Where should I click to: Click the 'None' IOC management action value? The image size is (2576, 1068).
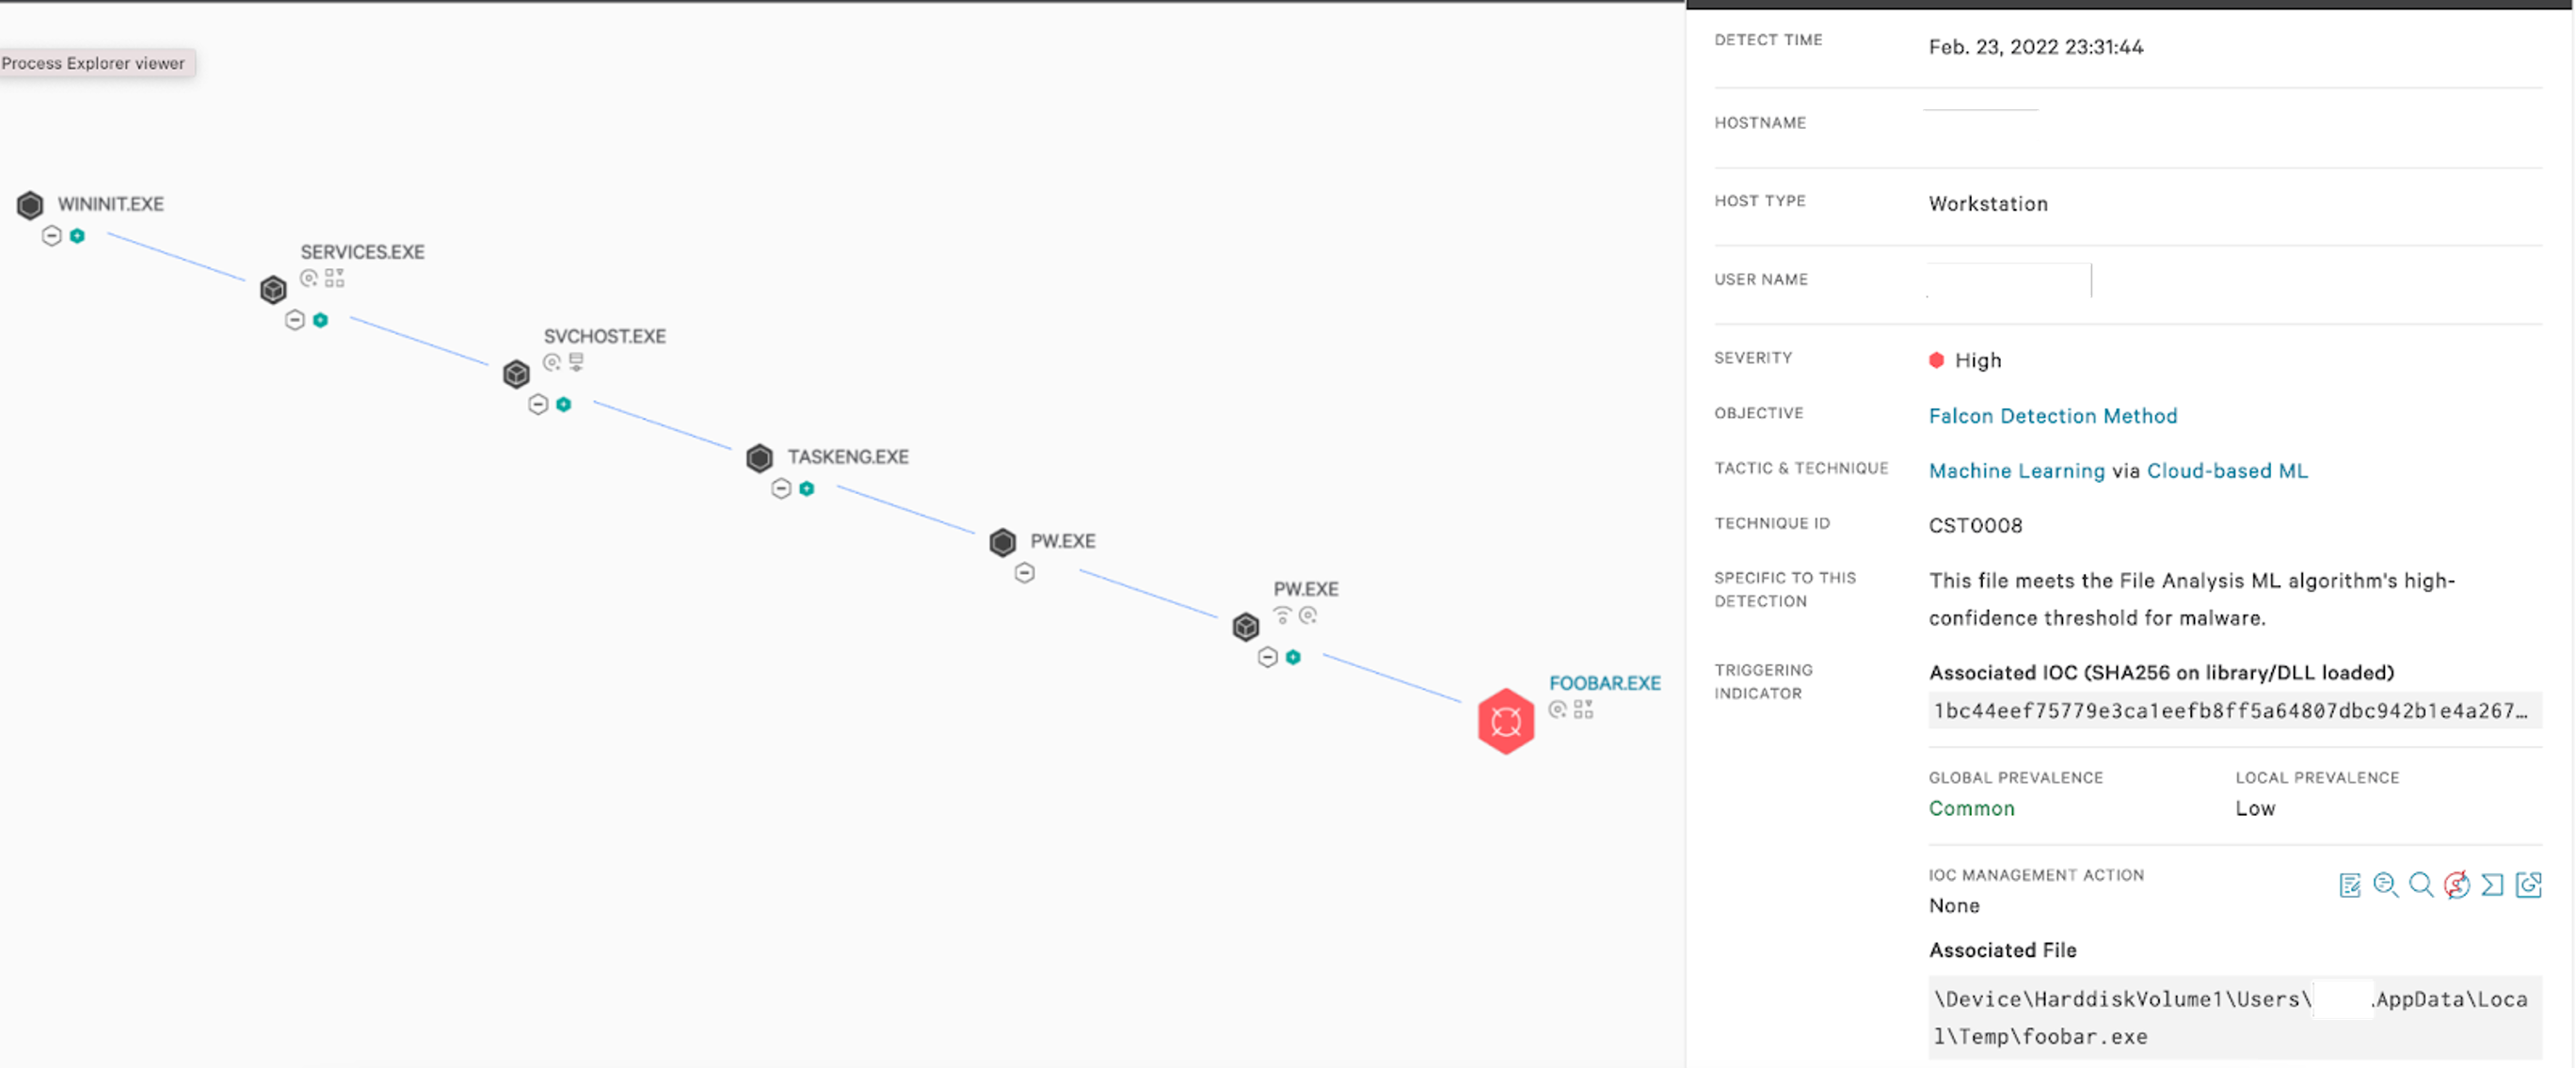pyautogui.click(x=1954, y=905)
